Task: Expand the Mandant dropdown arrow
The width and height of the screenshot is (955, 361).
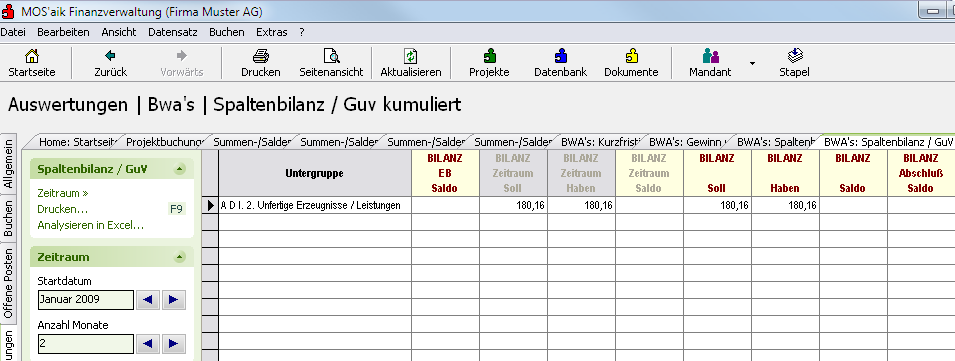Action: (x=752, y=63)
